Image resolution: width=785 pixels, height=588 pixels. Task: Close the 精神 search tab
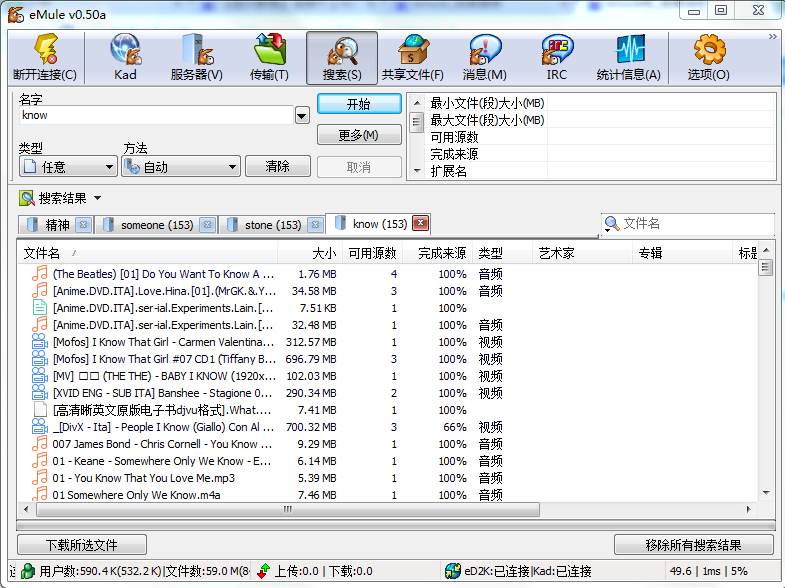point(84,225)
